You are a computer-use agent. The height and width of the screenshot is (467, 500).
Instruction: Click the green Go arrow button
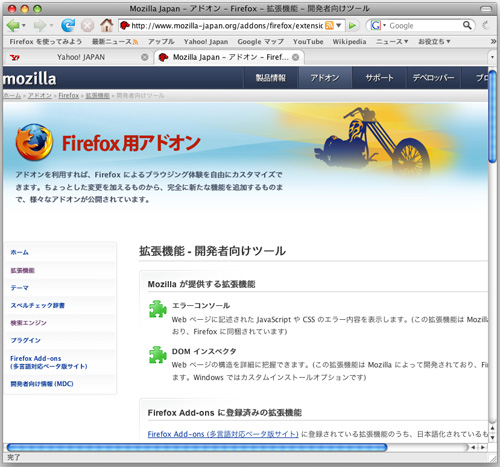352,25
